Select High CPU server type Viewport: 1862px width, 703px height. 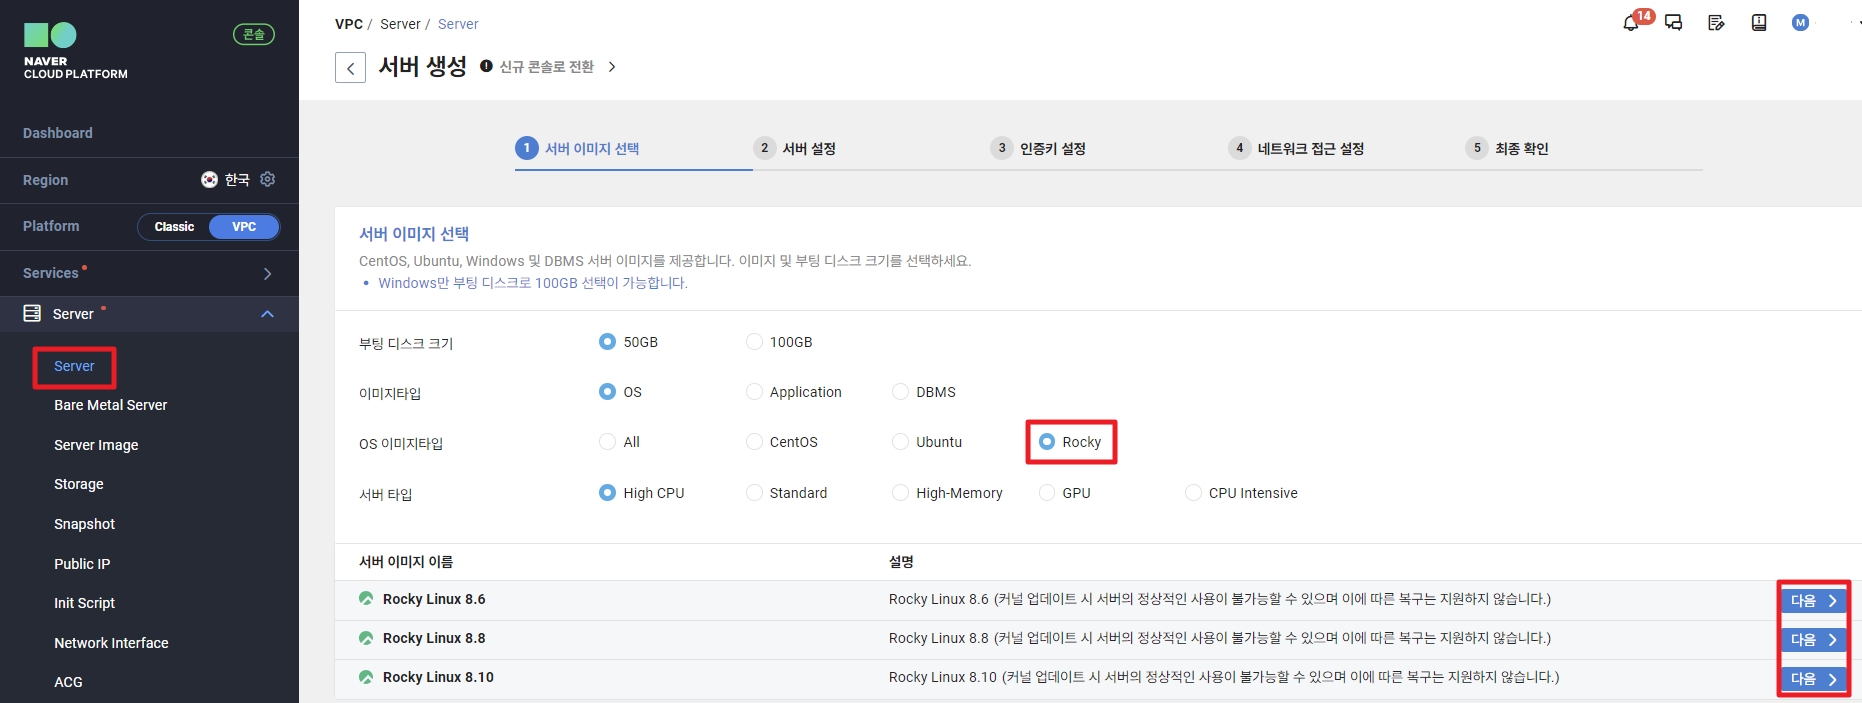tap(607, 492)
